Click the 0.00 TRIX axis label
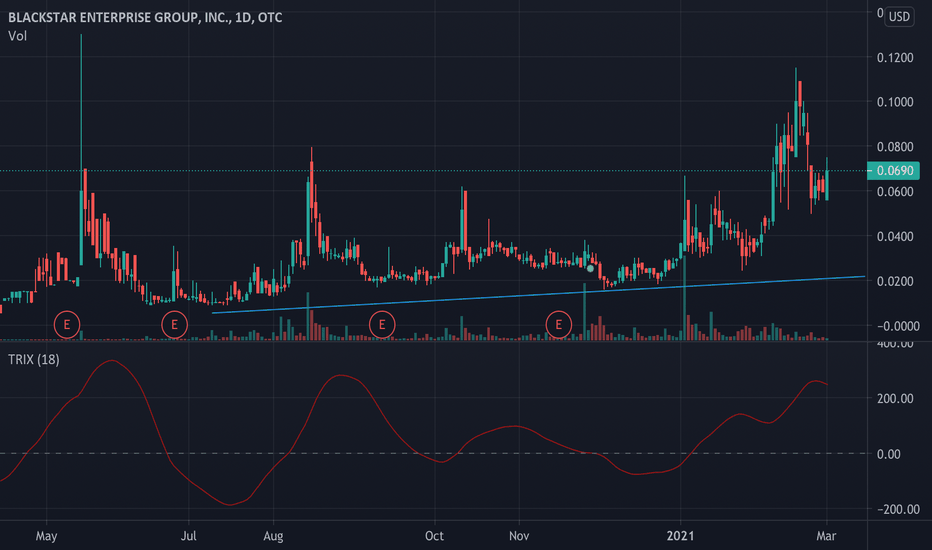This screenshot has width=932, height=550. 889,454
